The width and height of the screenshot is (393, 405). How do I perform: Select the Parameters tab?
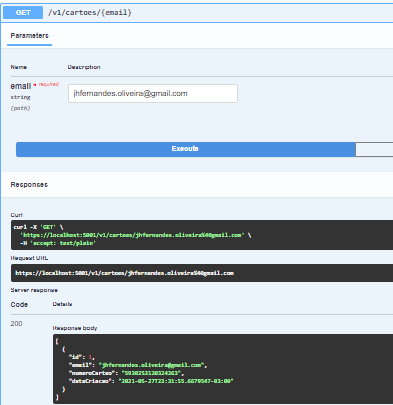(x=29, y=36)
